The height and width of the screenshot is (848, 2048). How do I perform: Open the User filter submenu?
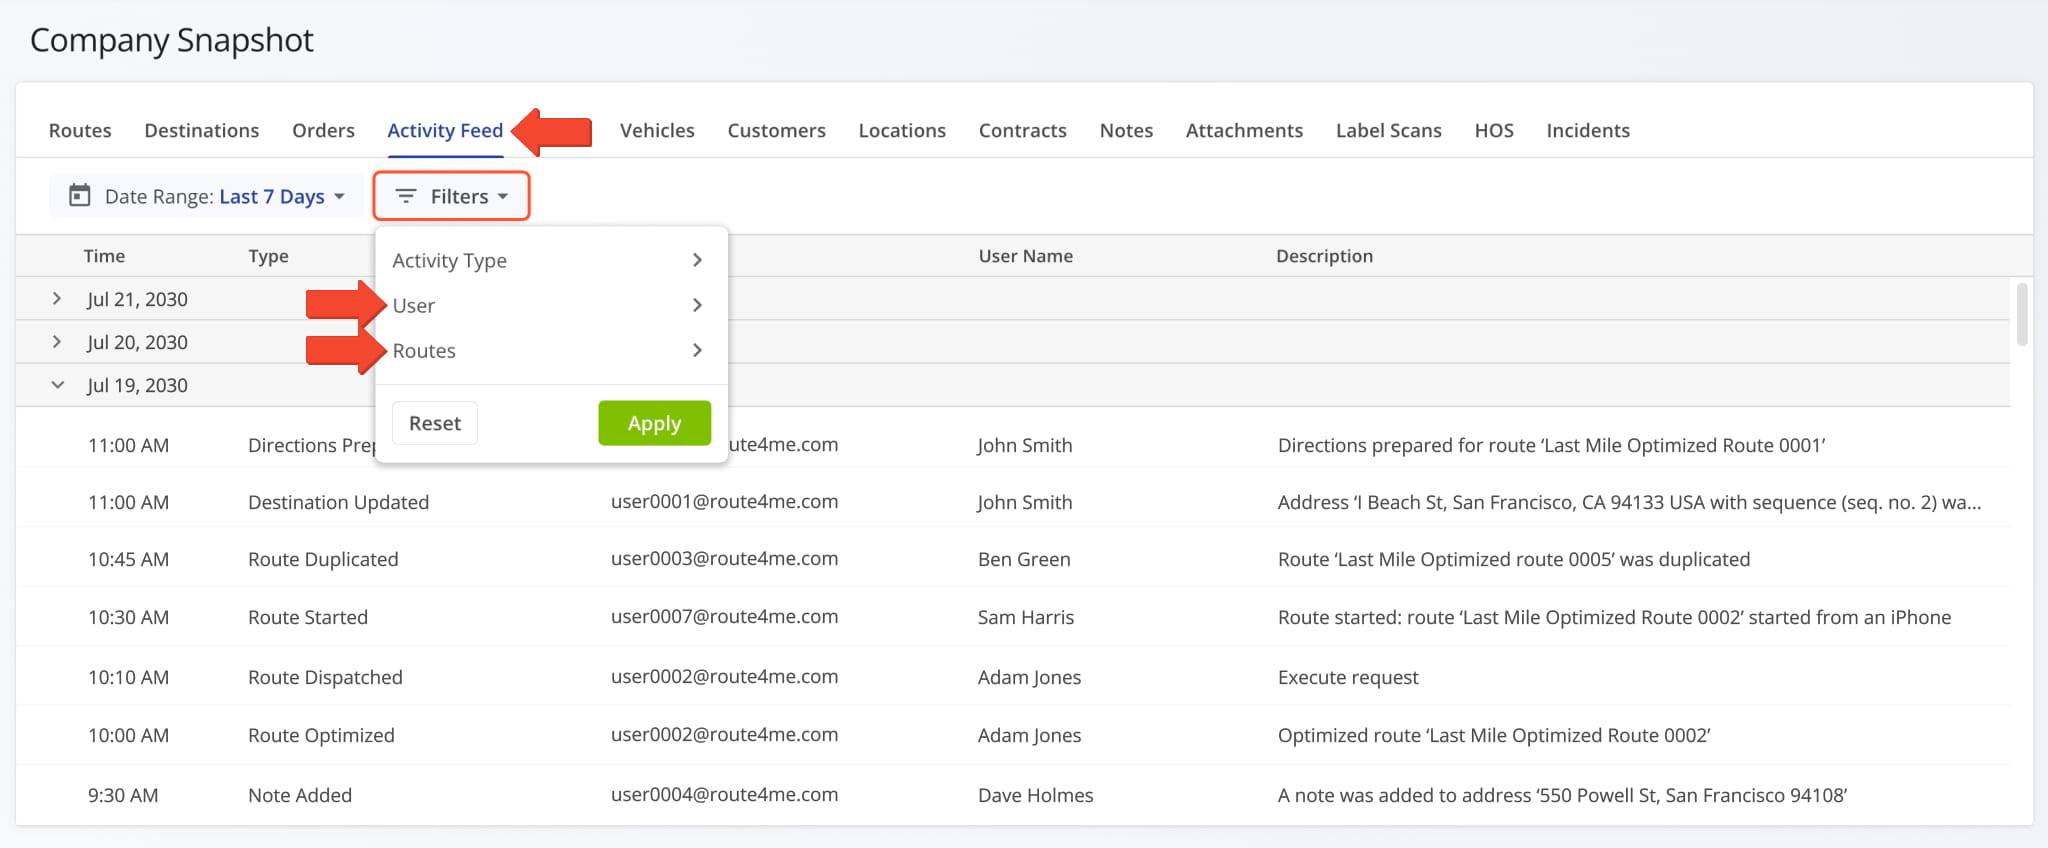coord(549,305)
